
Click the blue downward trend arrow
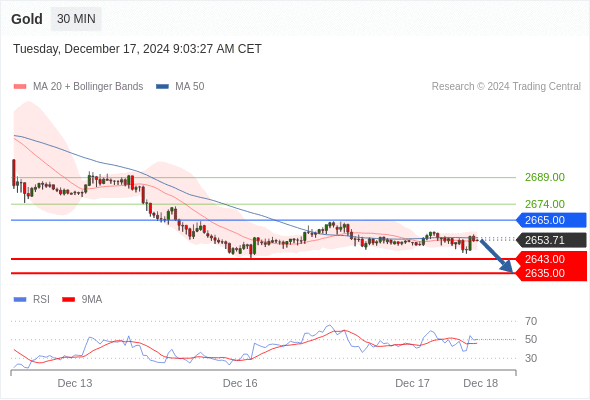click(x=497, y=256)
